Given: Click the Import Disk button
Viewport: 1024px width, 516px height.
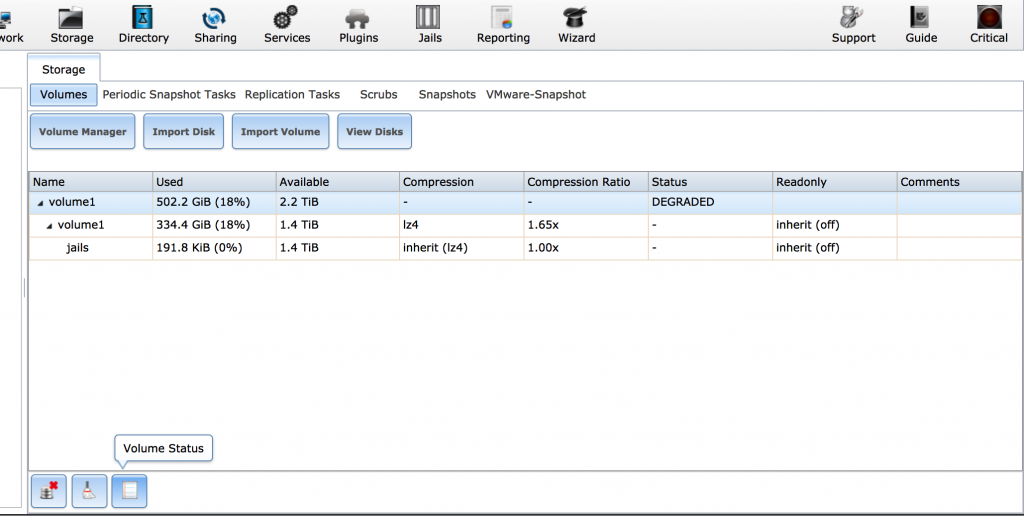Looking at the screenshot, I should click(184, 131).
